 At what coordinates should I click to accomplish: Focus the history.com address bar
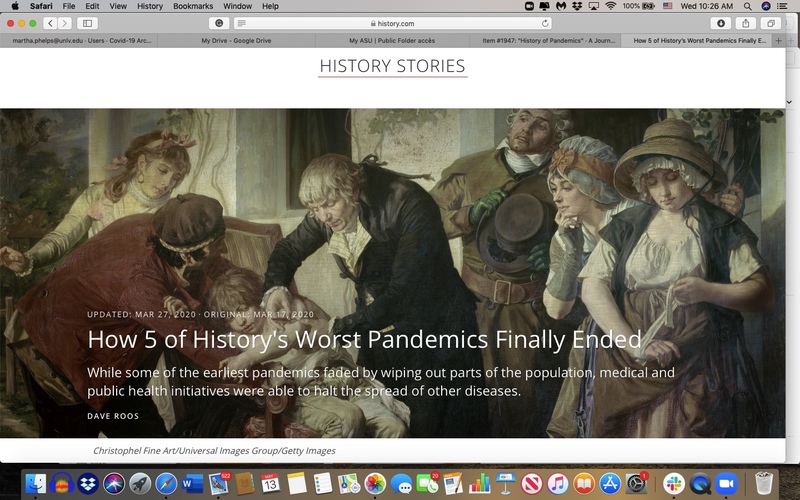coord(392,23)
